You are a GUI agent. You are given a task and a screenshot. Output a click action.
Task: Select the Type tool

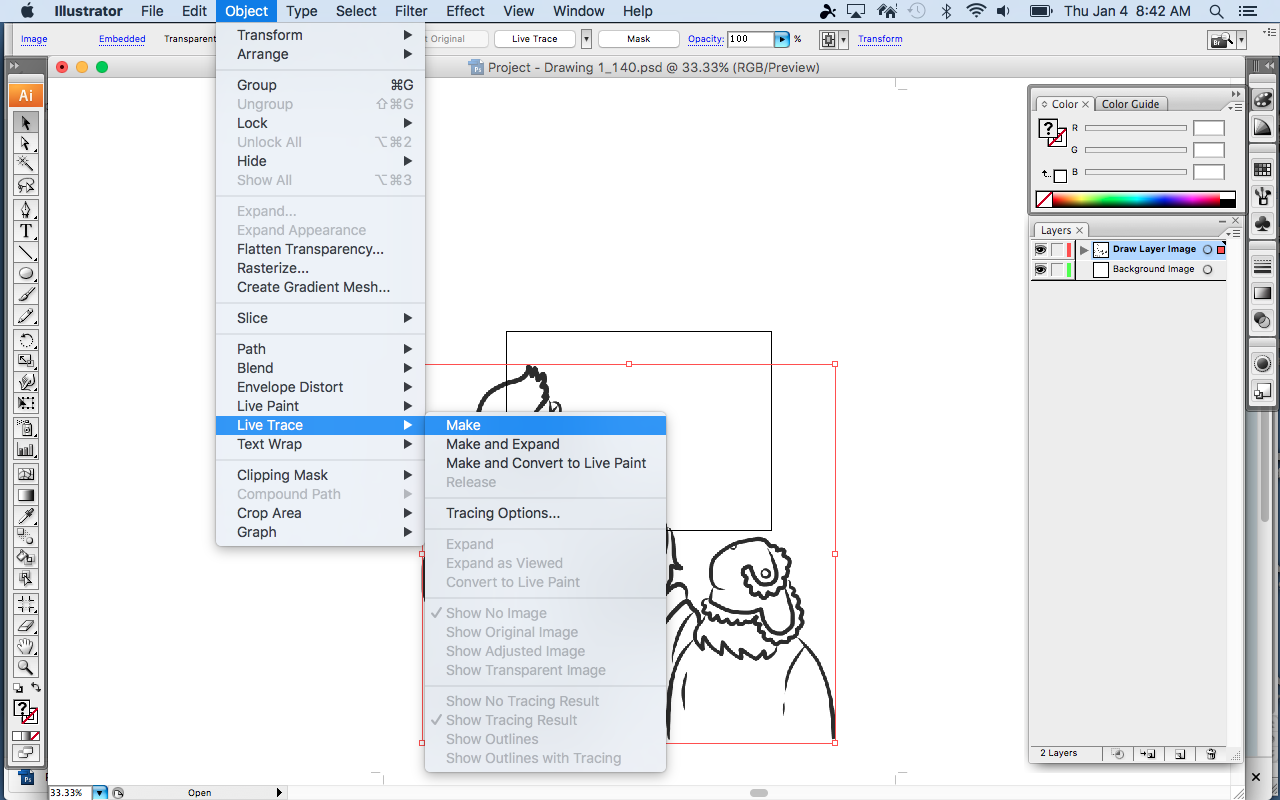26,231
